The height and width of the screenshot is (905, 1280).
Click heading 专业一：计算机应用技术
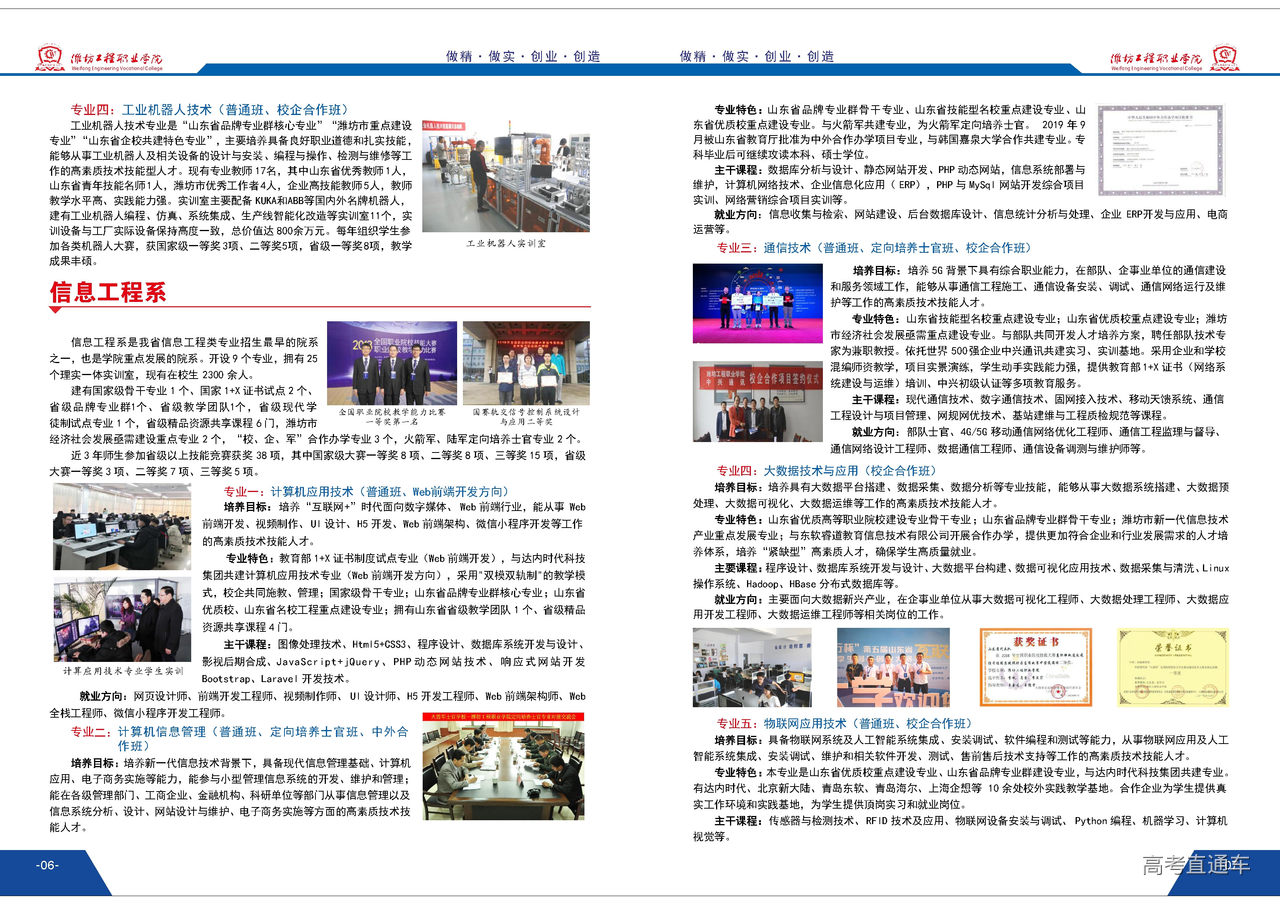365,491
